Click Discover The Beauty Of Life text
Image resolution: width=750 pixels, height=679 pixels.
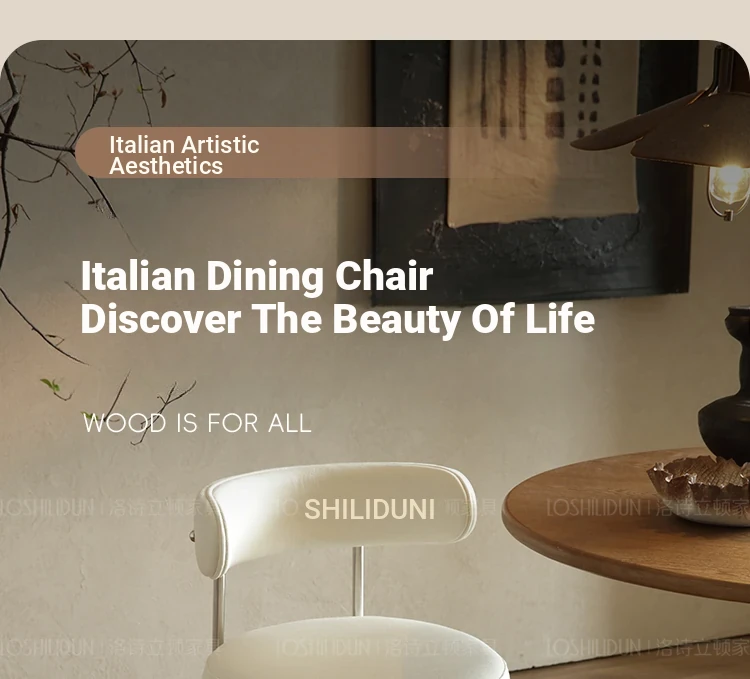[338, 319]
